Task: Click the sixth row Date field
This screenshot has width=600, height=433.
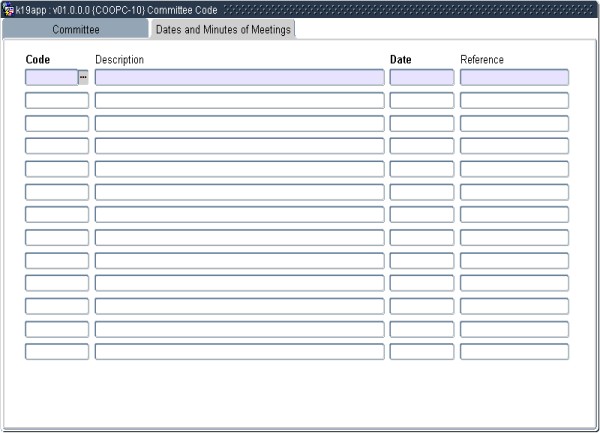Action: point(421,192)
